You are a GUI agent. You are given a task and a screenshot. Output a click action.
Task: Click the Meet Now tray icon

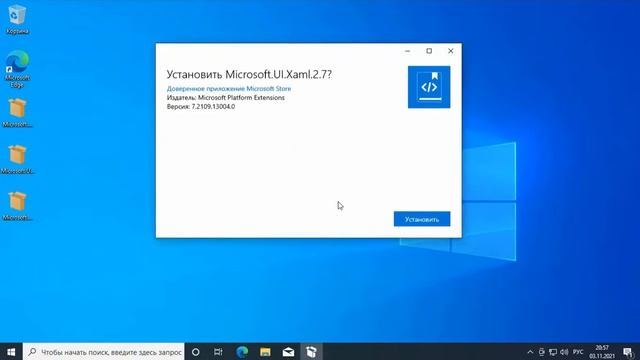(x=541, y=352)
